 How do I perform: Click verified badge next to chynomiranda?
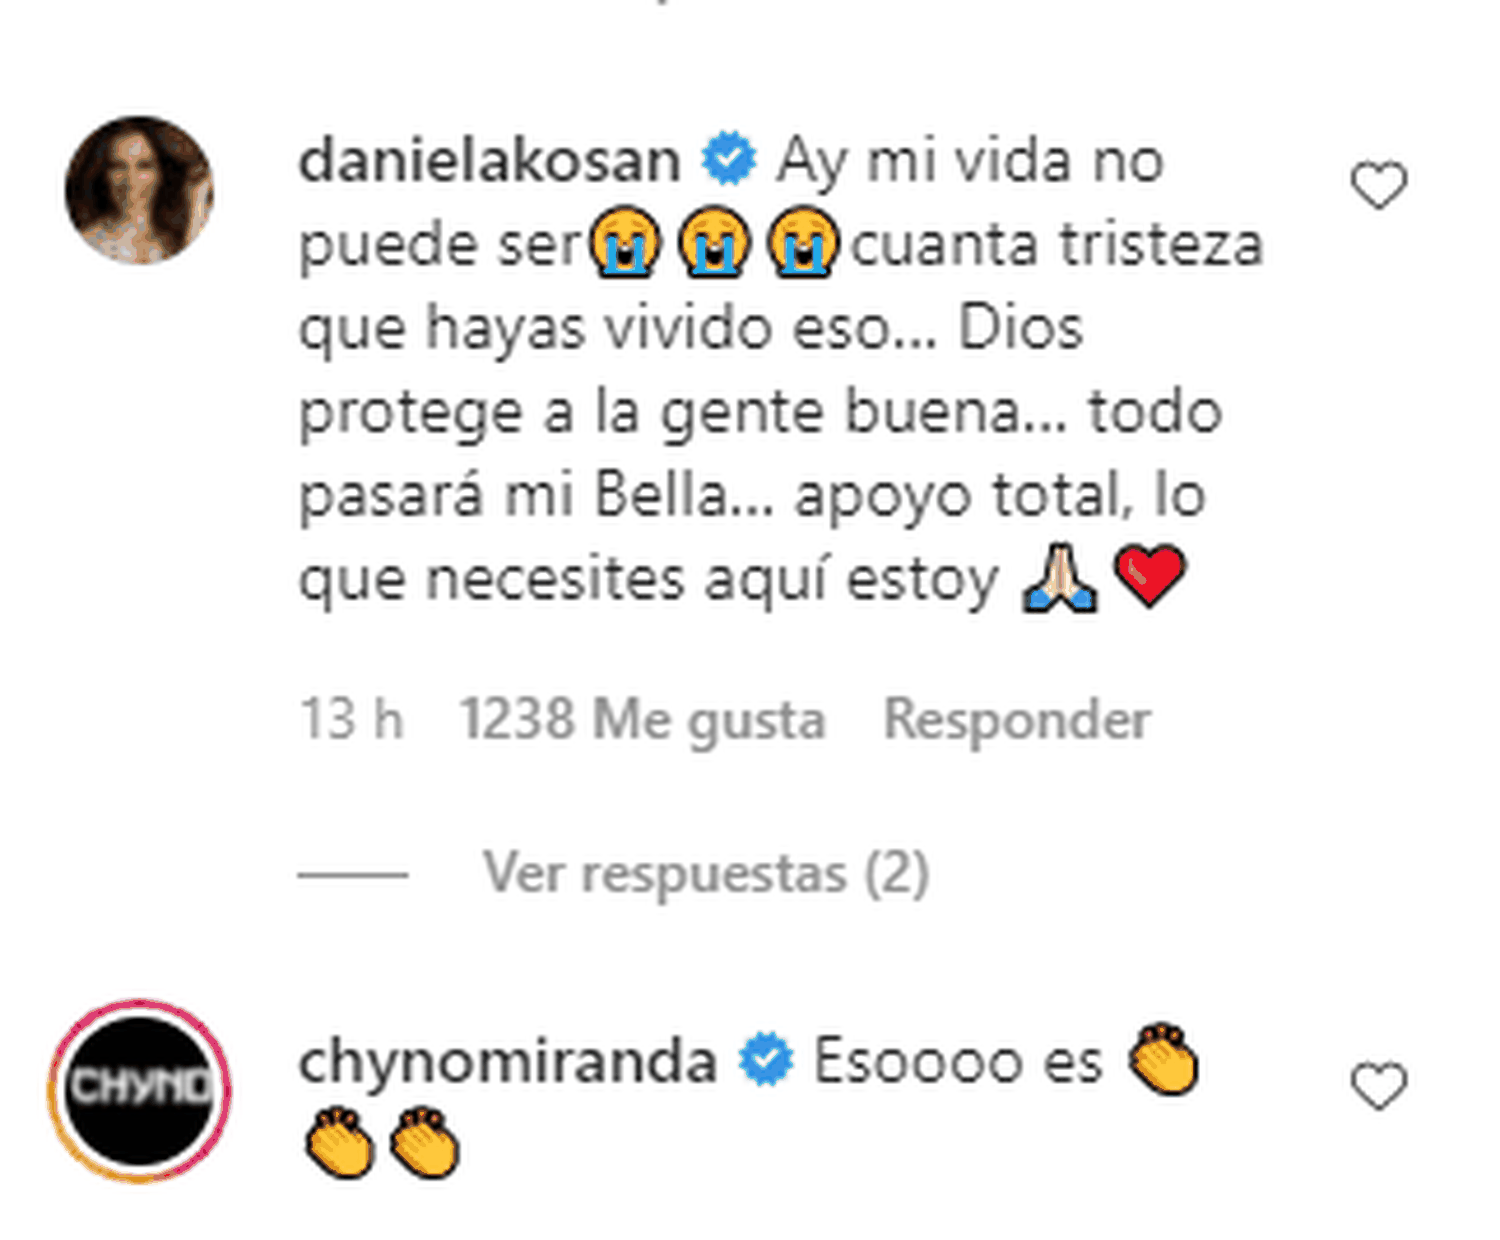pos(766,1061)
